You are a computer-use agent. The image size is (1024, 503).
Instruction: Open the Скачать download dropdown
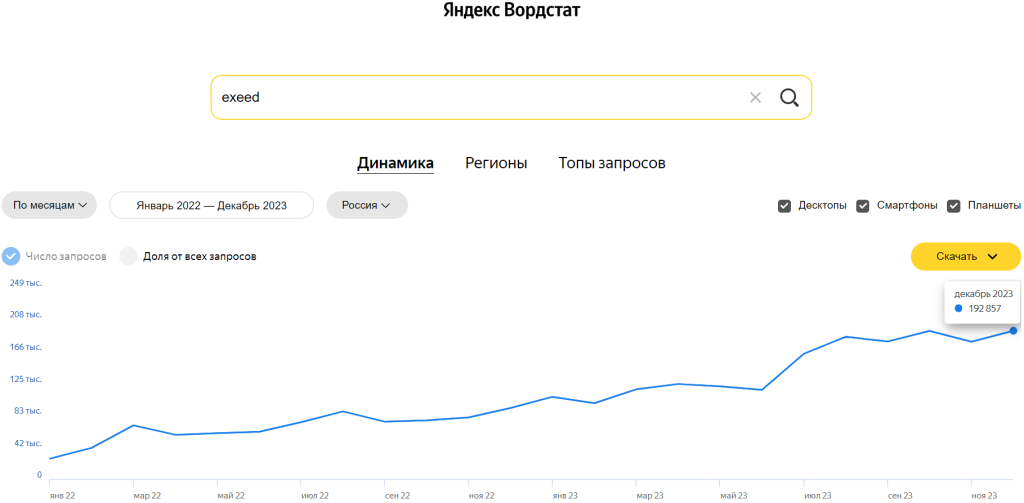pyautogui.click(x=965, y=256)
